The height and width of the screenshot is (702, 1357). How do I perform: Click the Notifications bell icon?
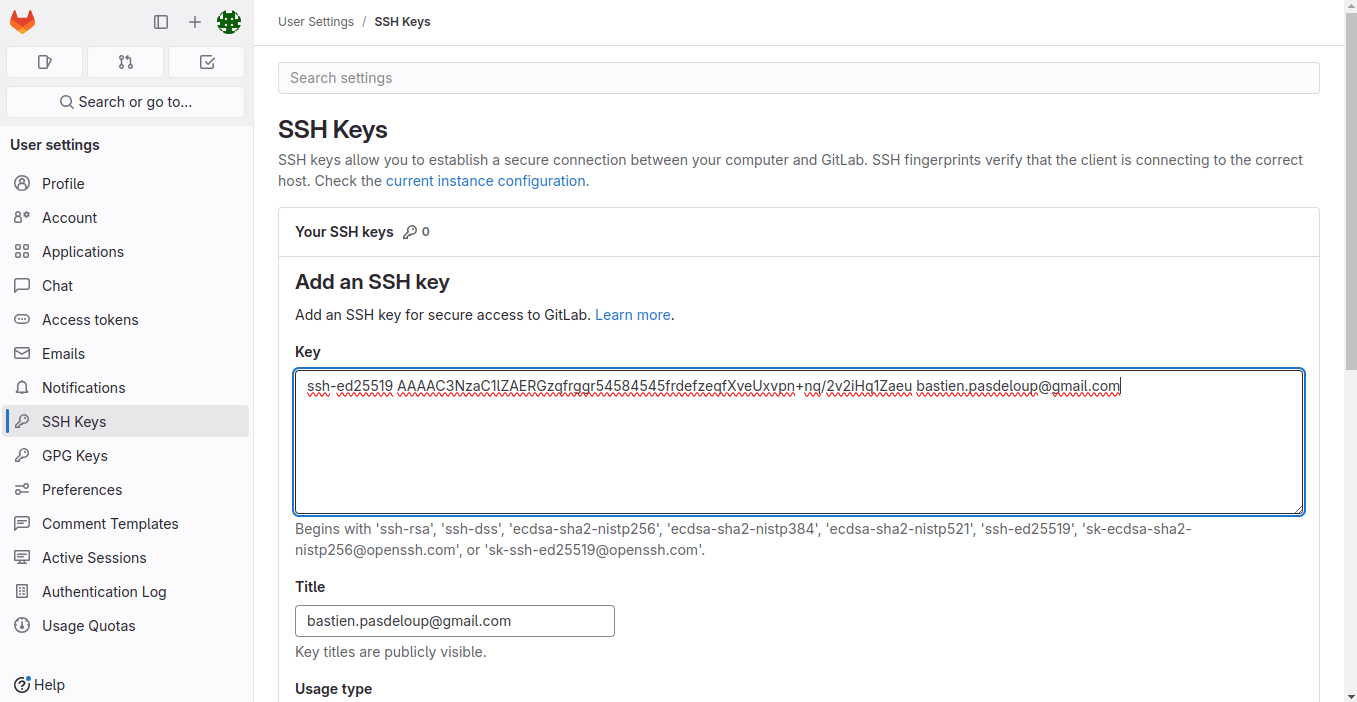[x=22, y=388]
